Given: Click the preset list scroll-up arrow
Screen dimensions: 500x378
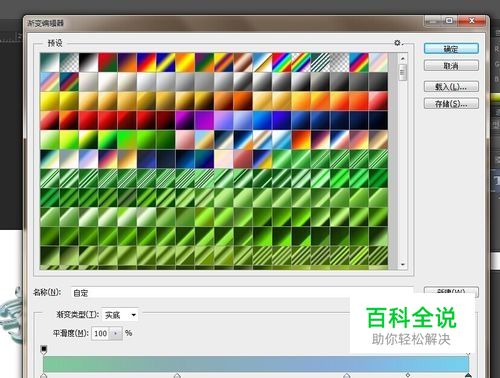Looking at the screenshot, I should 403,58.
